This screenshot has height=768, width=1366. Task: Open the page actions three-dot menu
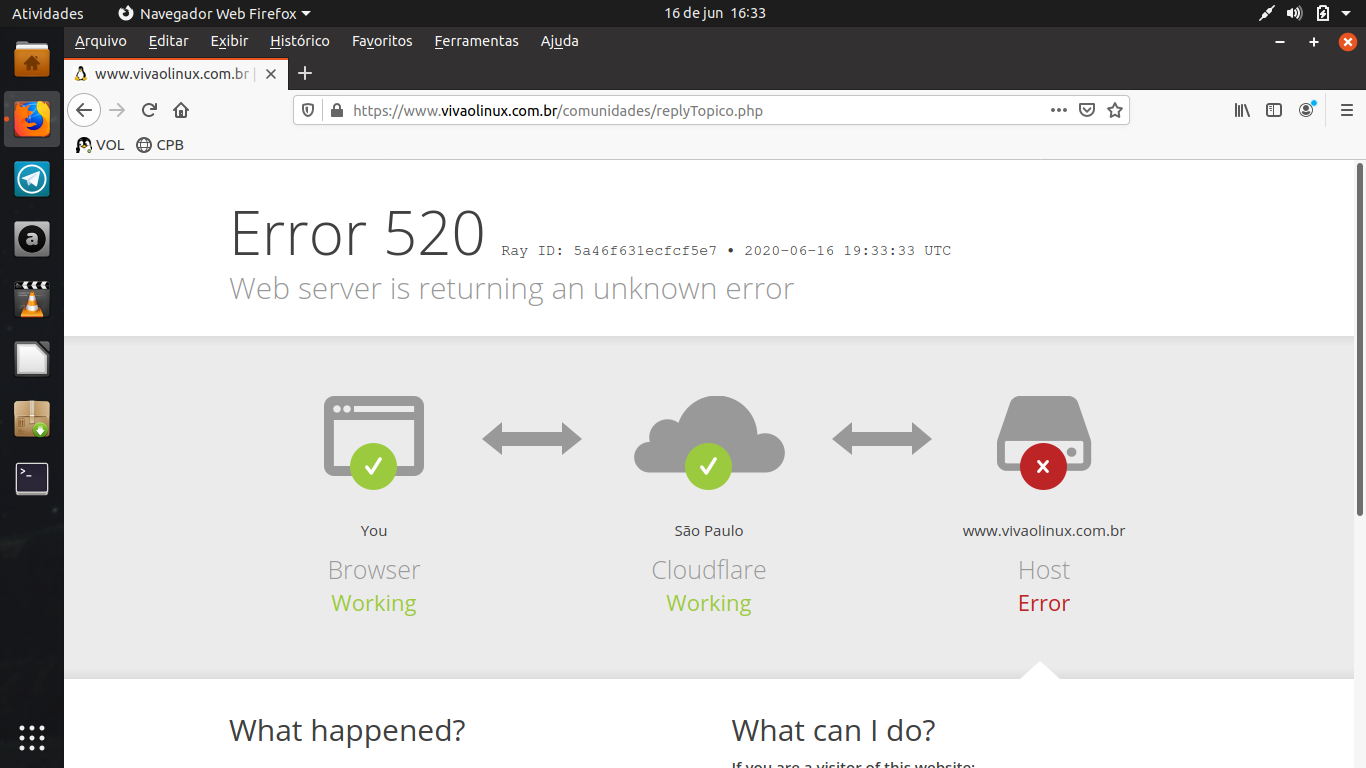coord(1059,110)
